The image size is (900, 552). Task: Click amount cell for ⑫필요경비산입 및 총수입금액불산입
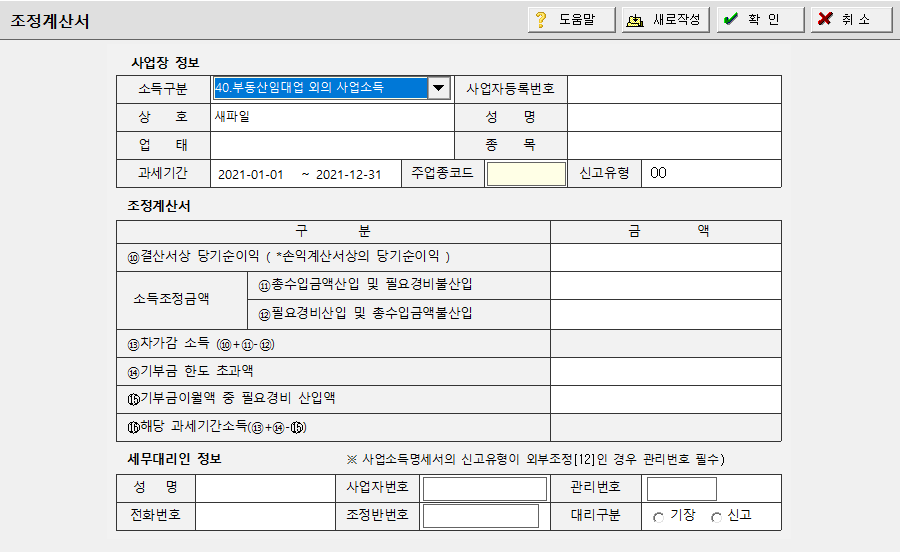tap(666, 314)
